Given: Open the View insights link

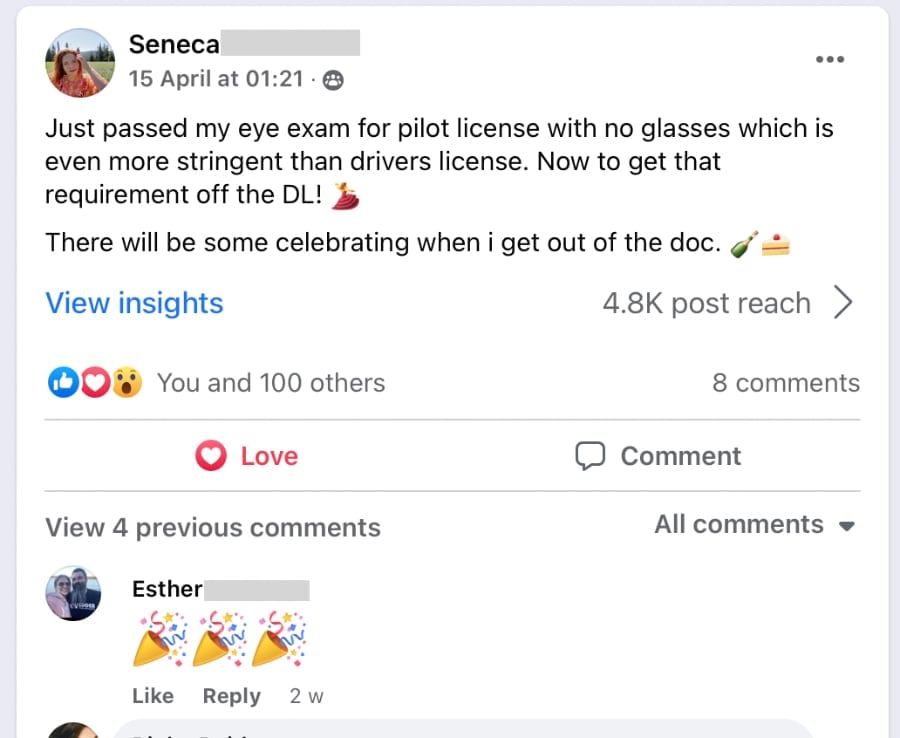Looking at the screenshot, I should tap(134, 303).
